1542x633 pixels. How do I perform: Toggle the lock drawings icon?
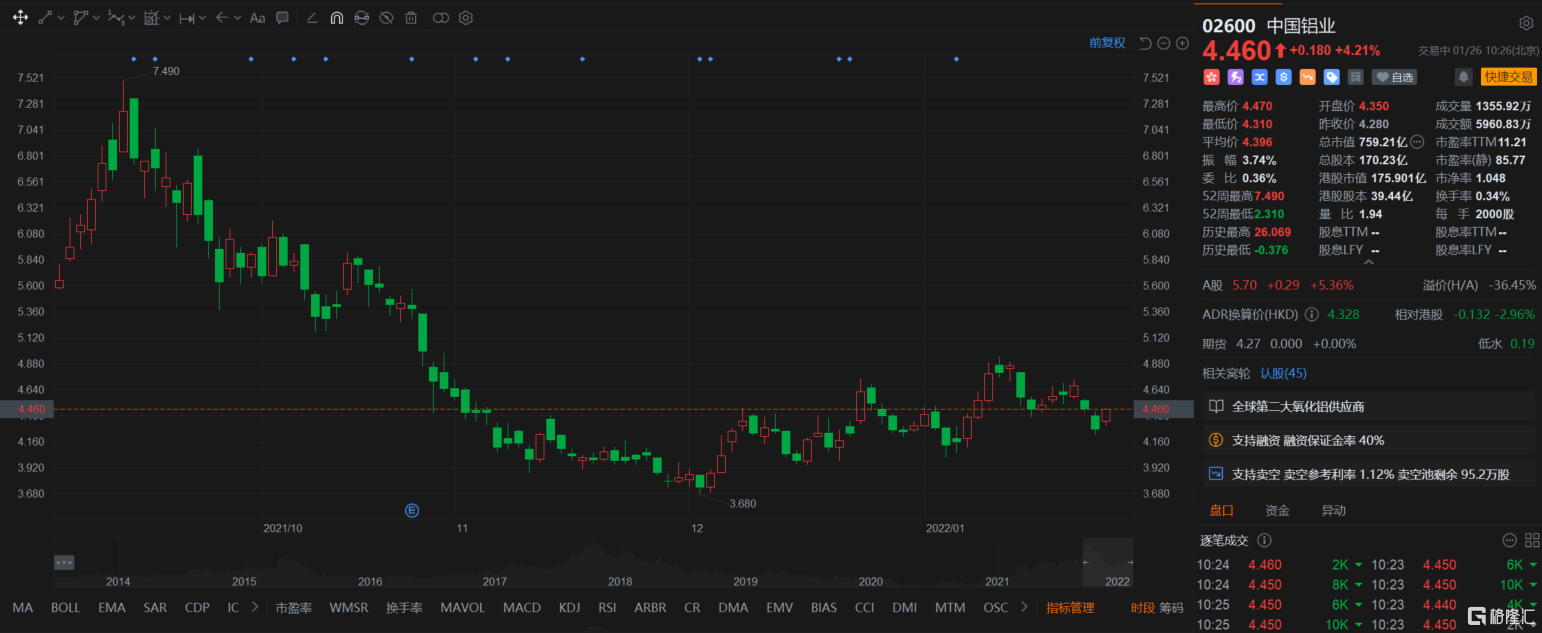[361, 18]
